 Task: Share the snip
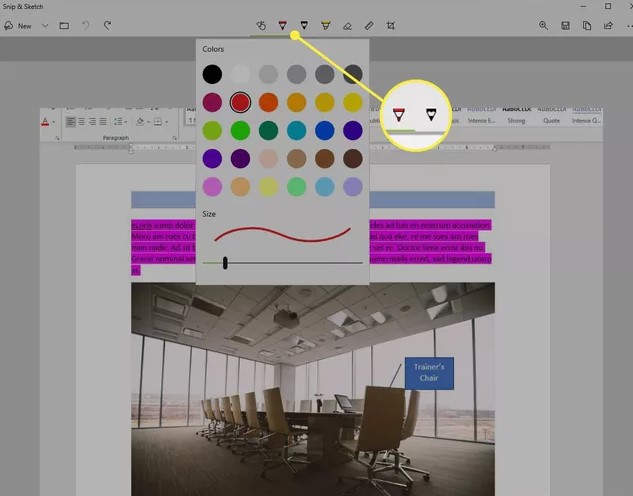[x=608, y=25]
